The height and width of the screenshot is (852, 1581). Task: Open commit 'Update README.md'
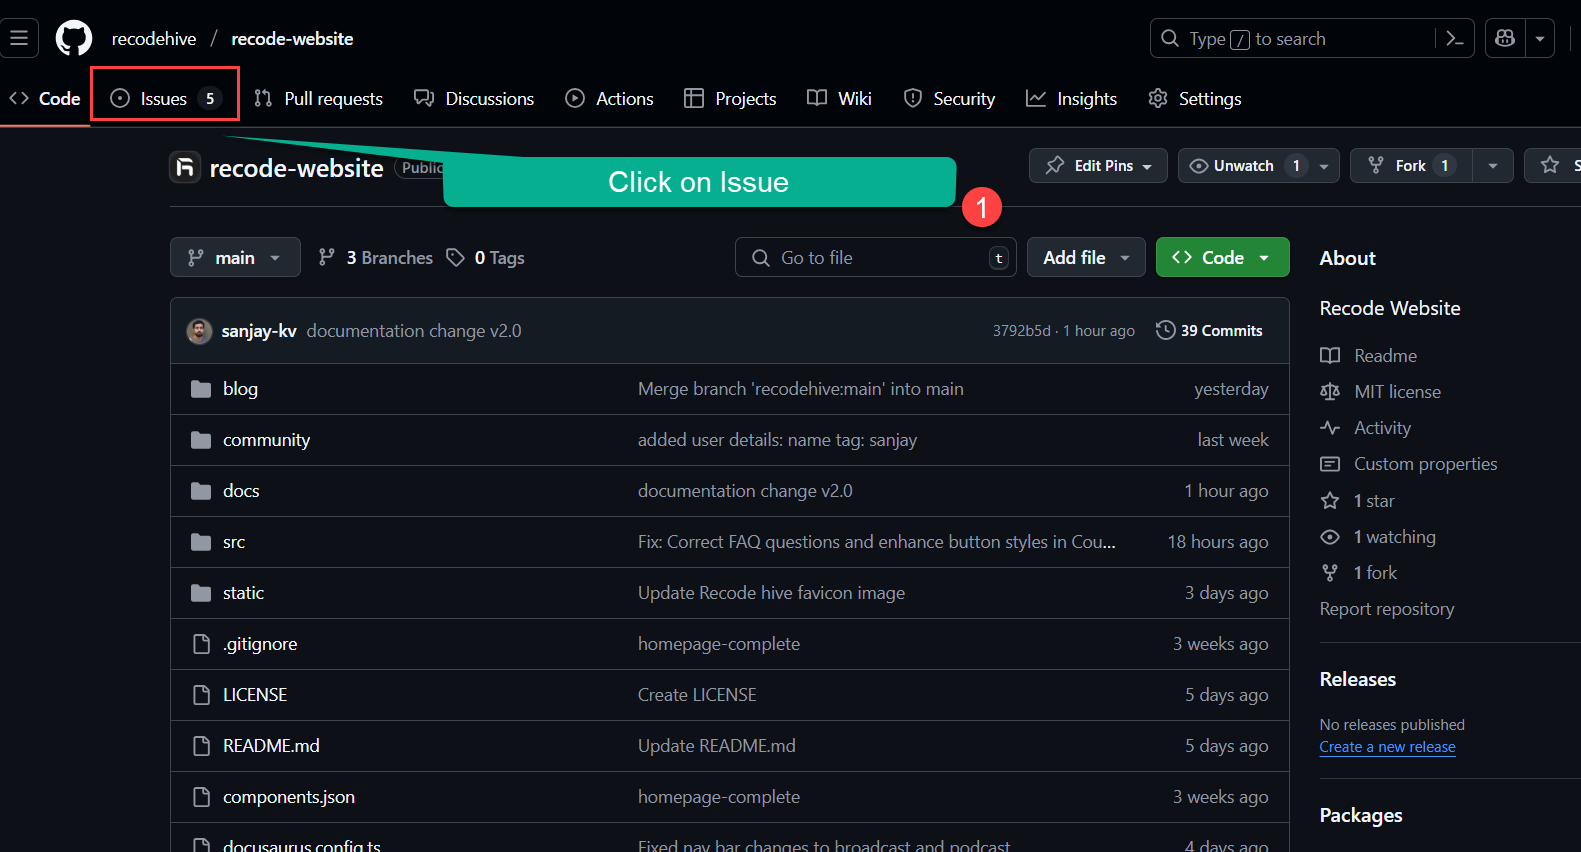pos(717,746)
